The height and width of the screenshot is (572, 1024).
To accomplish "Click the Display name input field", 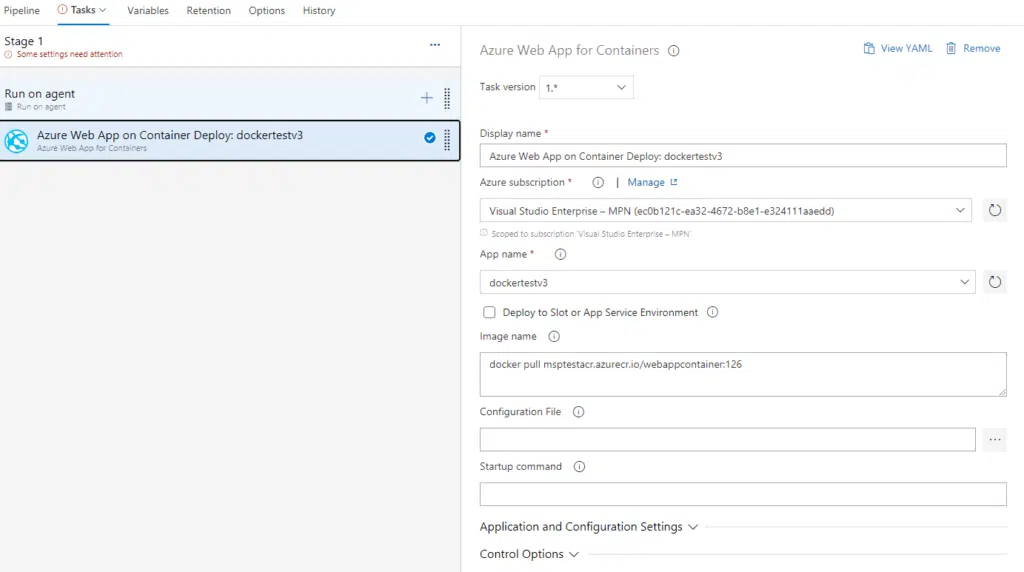I will coord(743,156).
